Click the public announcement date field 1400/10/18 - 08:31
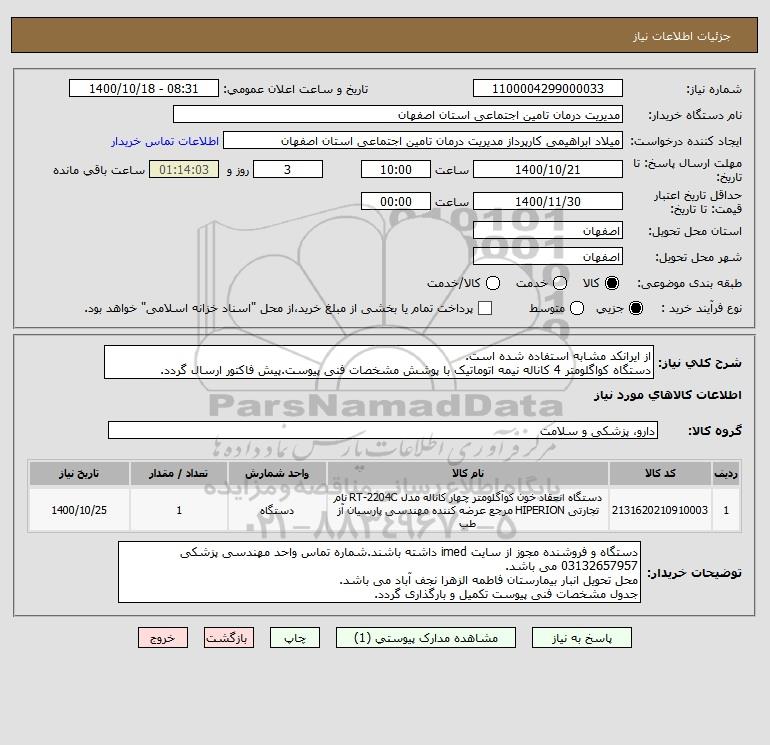This screenshot has height=745, width=770. [x=144, y=88]
